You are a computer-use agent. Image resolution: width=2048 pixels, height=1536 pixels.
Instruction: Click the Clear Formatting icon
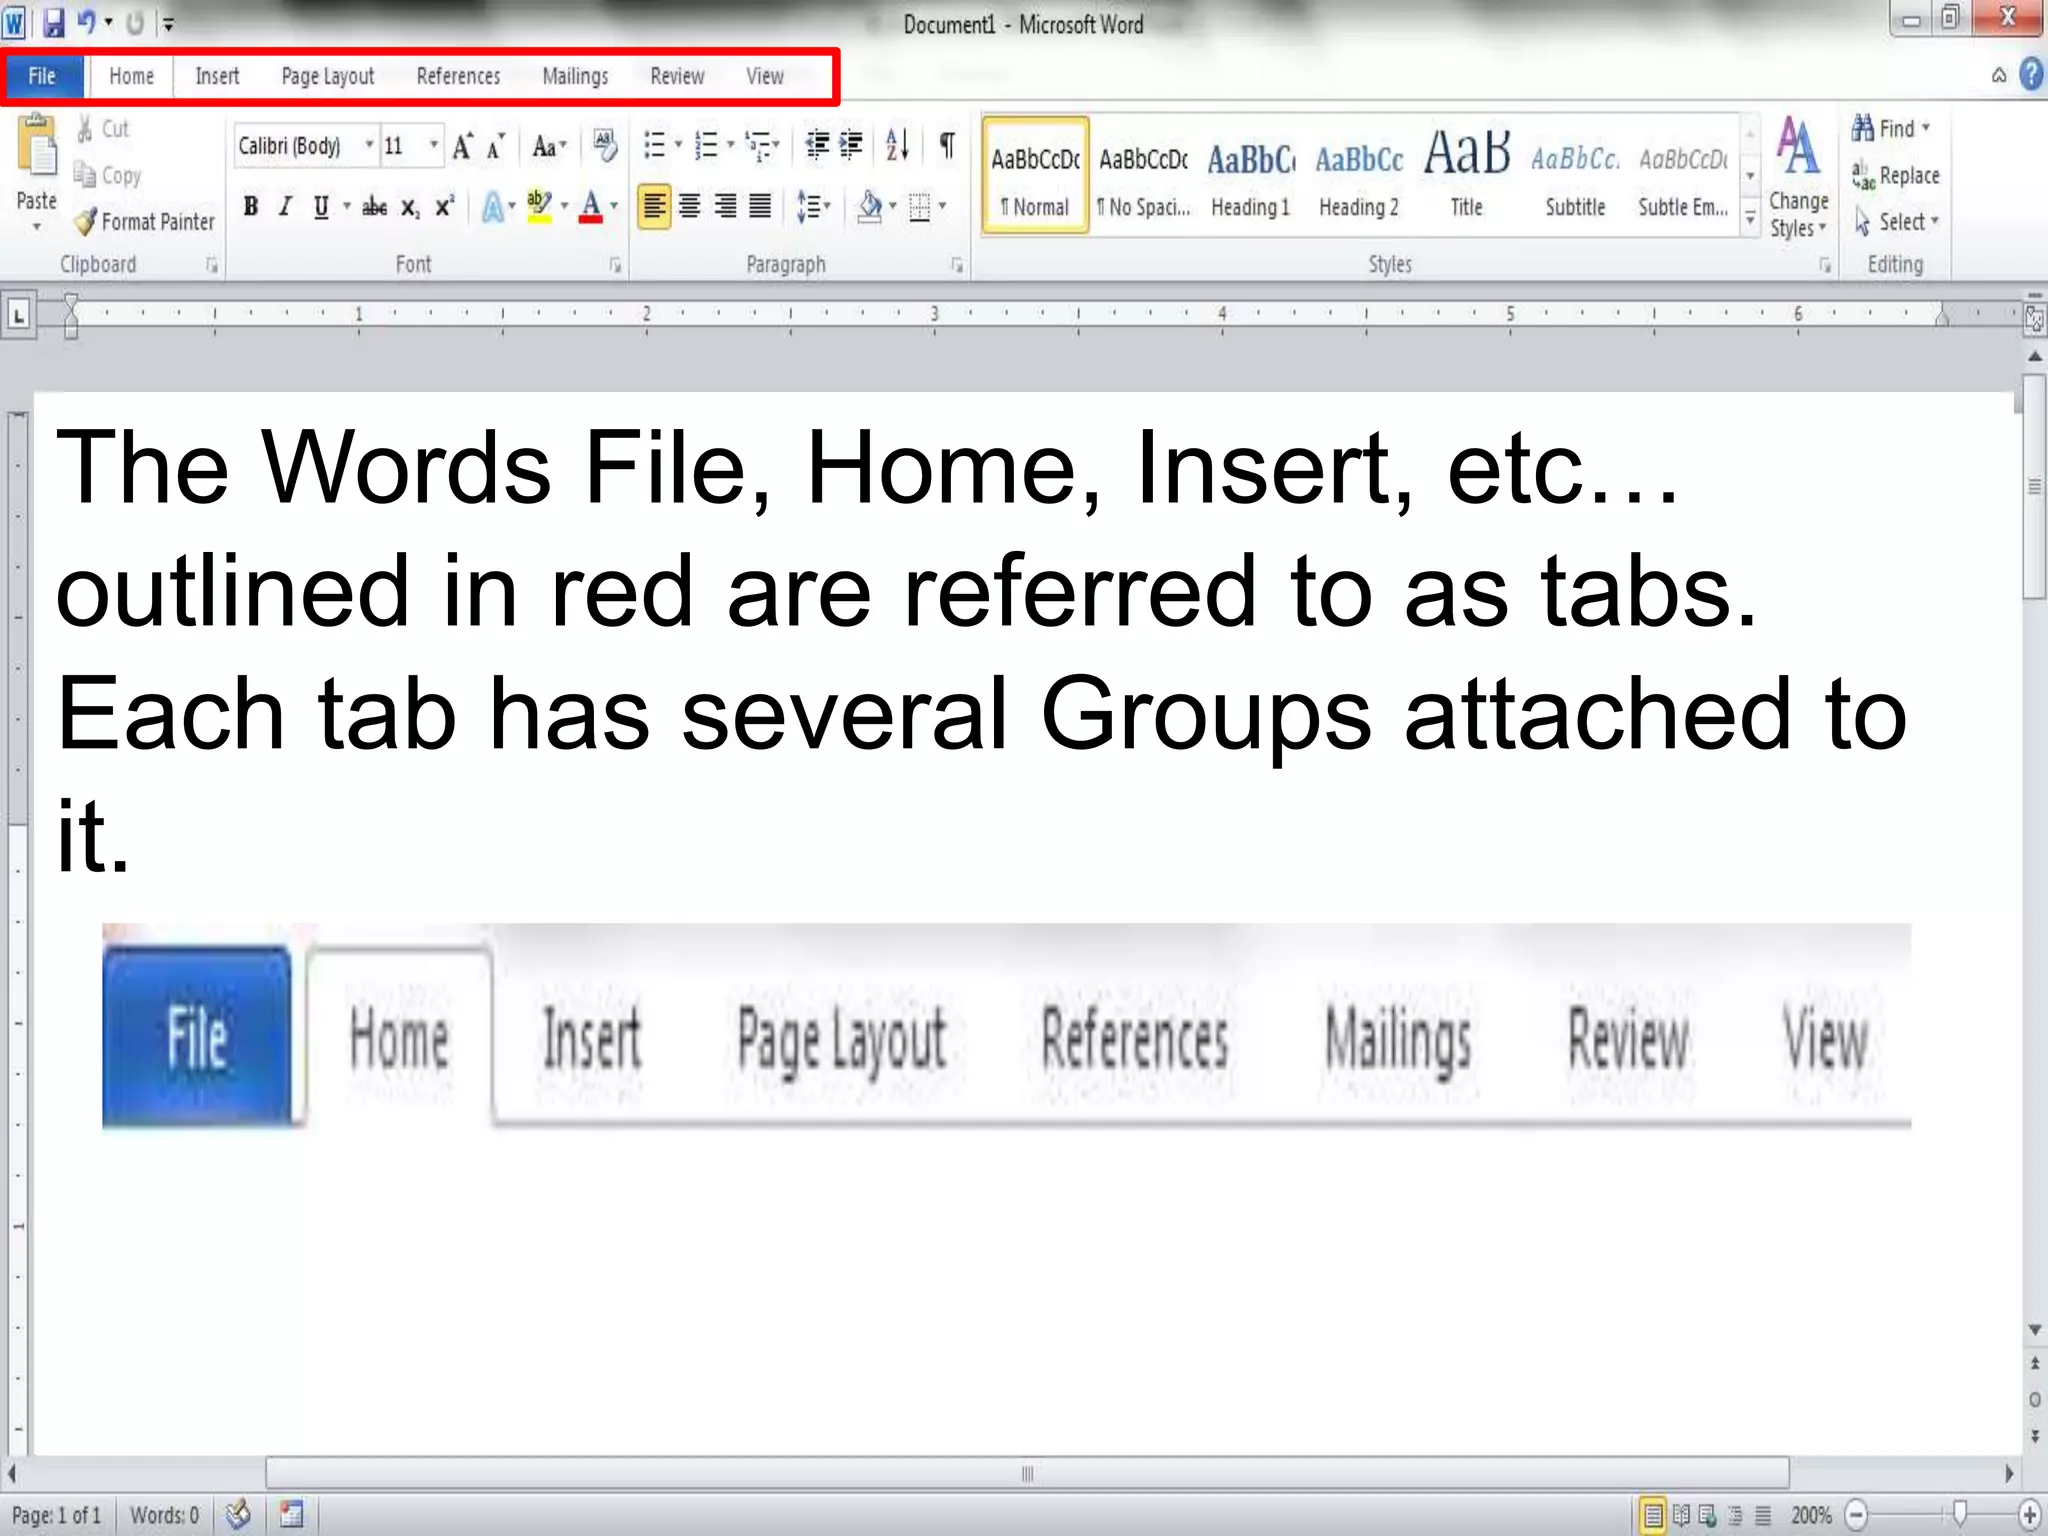[605, 146]
